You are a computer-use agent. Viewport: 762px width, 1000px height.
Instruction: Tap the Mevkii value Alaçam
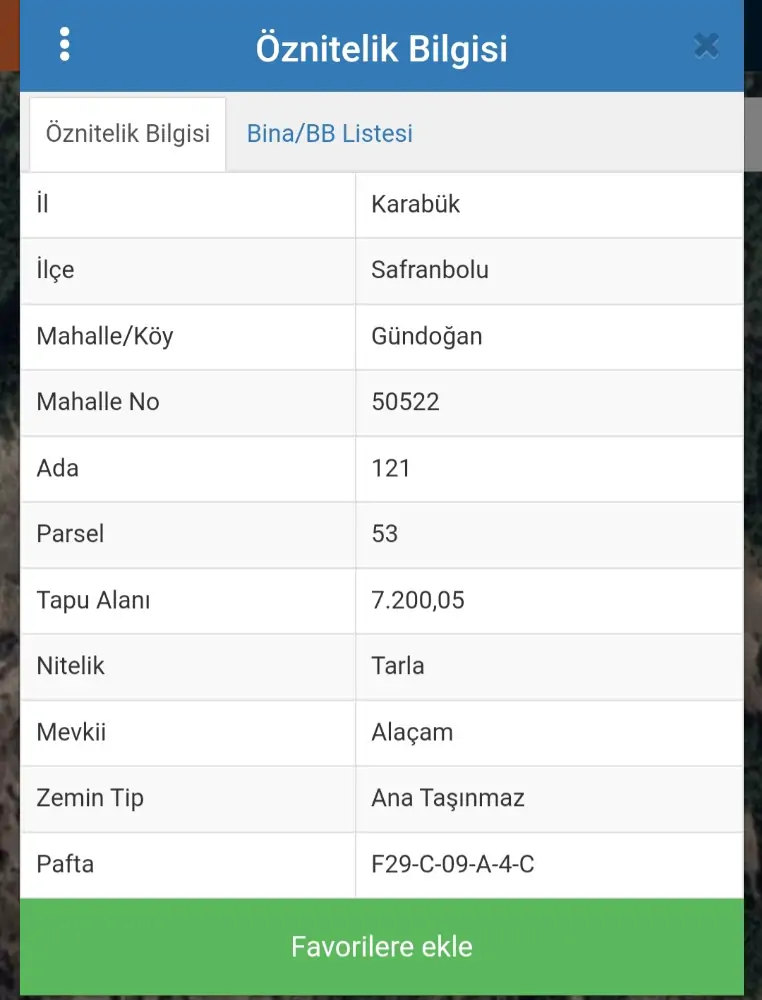[412, 732]
